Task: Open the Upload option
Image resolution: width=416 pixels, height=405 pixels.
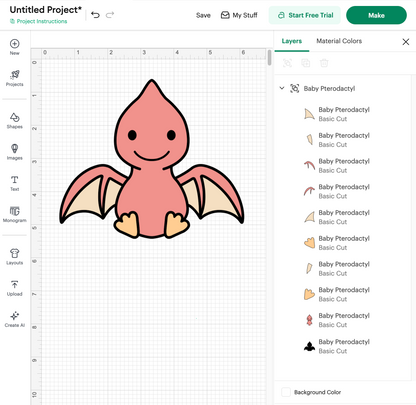Action: [15, 288]
